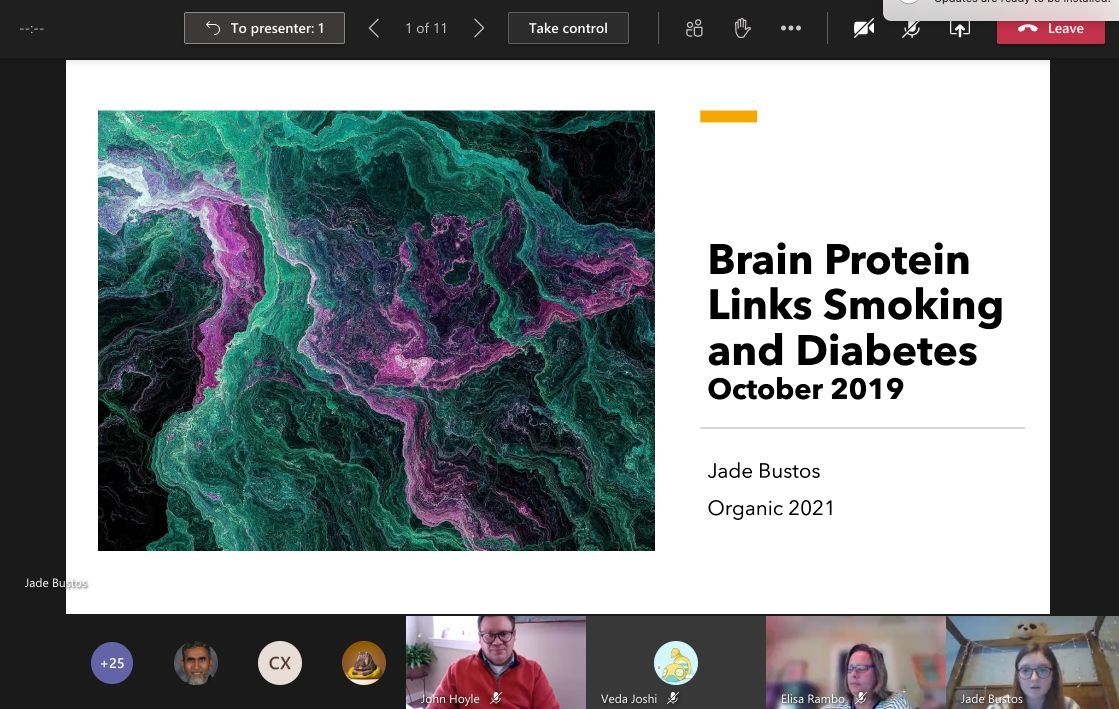Toggle the camera on
This screenshot has width=1119, height=709.
(864, 29)
